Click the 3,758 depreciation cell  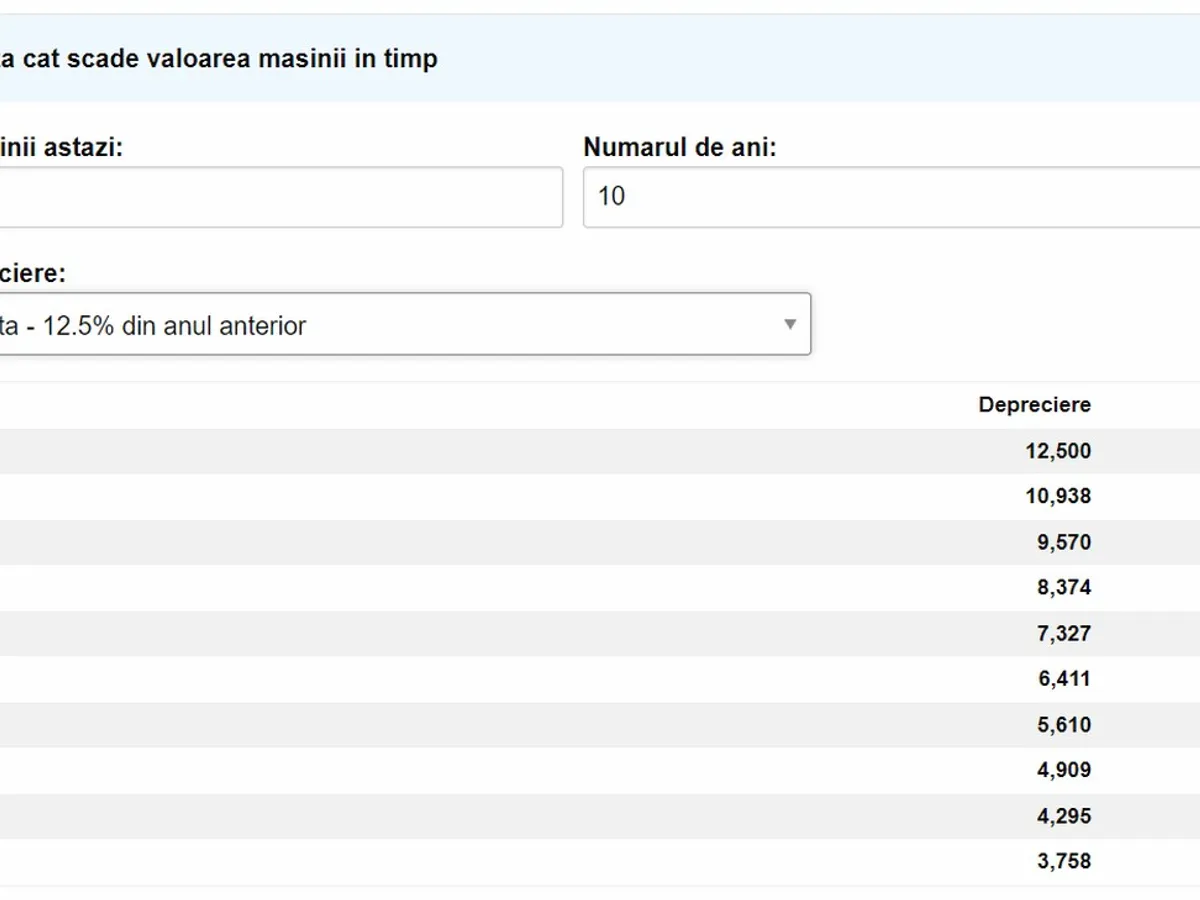point(1063,861)
